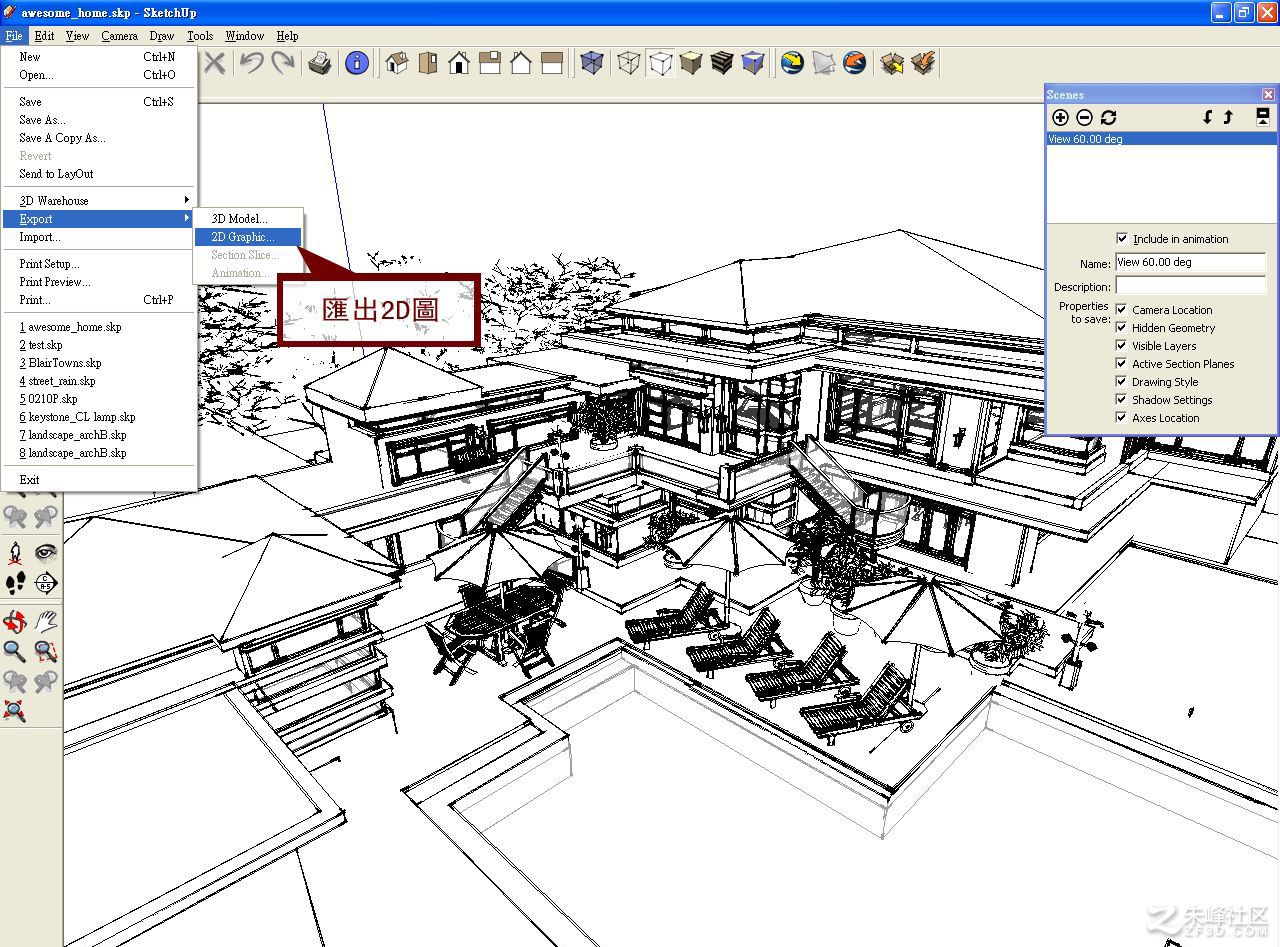
Task: Move the scene down in Scenes panel
Action: coord(1208,117)
